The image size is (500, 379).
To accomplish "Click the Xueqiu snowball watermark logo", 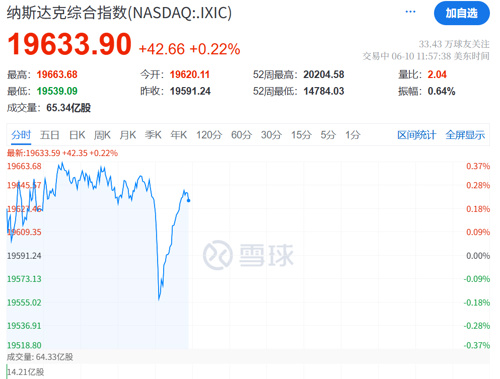I will [248, 255].
